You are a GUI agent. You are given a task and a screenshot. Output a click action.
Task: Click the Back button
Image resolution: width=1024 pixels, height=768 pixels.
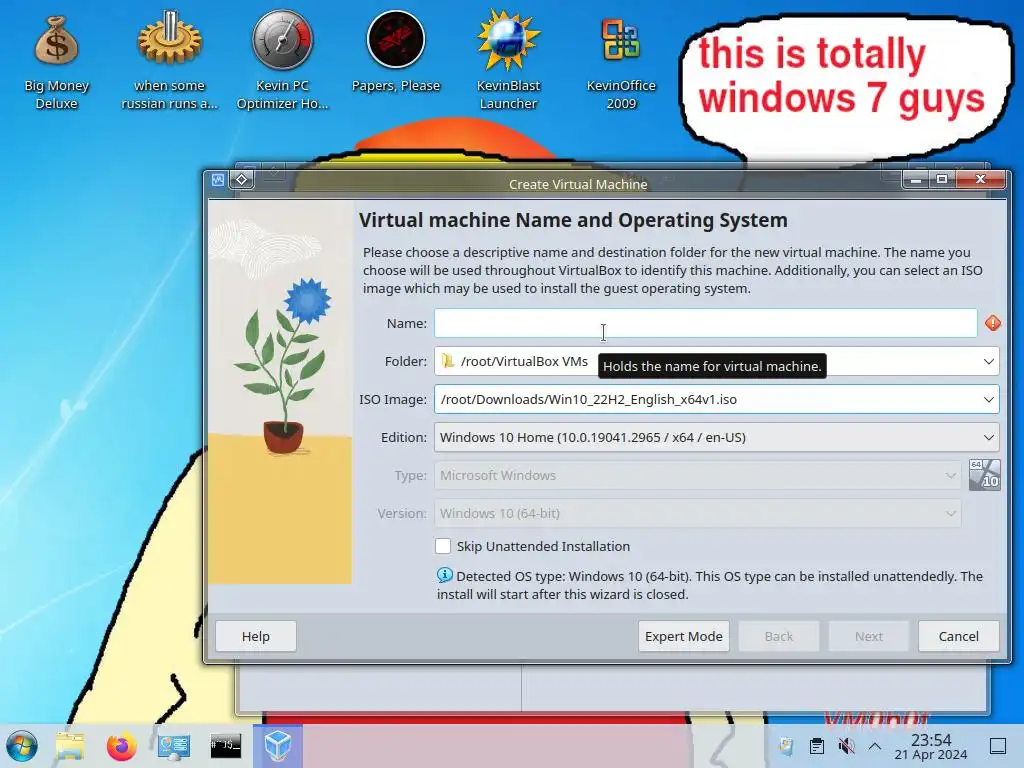pyautogui.click(x=778, y=636)
